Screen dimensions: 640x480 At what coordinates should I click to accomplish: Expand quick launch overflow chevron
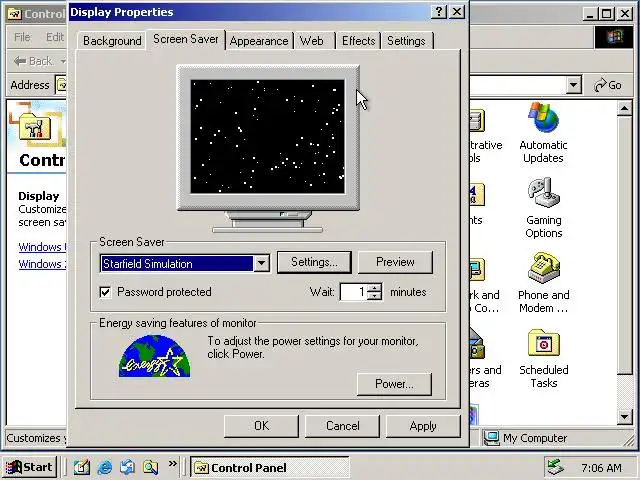173,464
